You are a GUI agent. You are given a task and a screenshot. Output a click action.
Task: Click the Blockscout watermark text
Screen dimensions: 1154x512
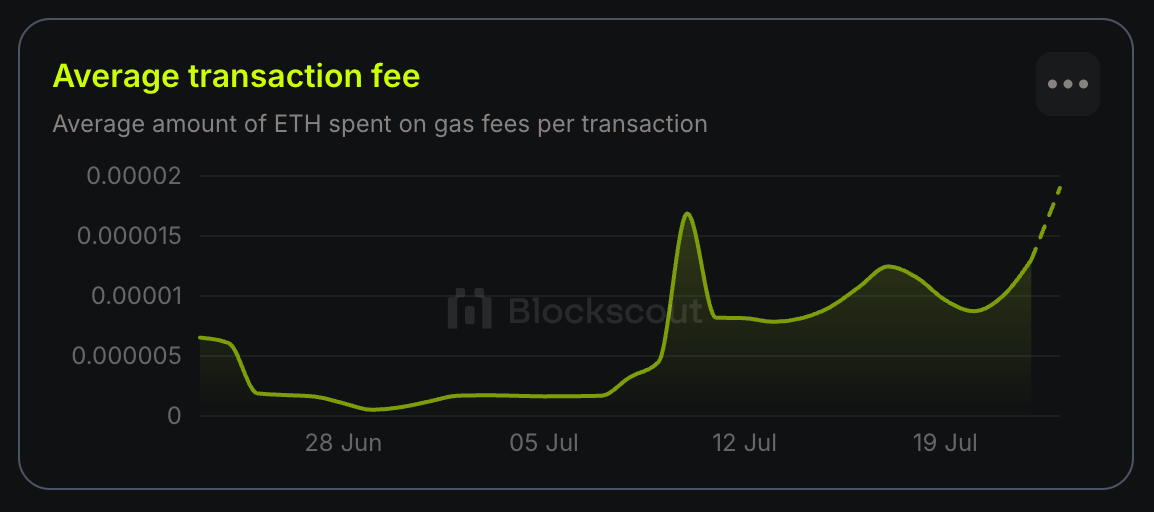click(x=605, y=310)
